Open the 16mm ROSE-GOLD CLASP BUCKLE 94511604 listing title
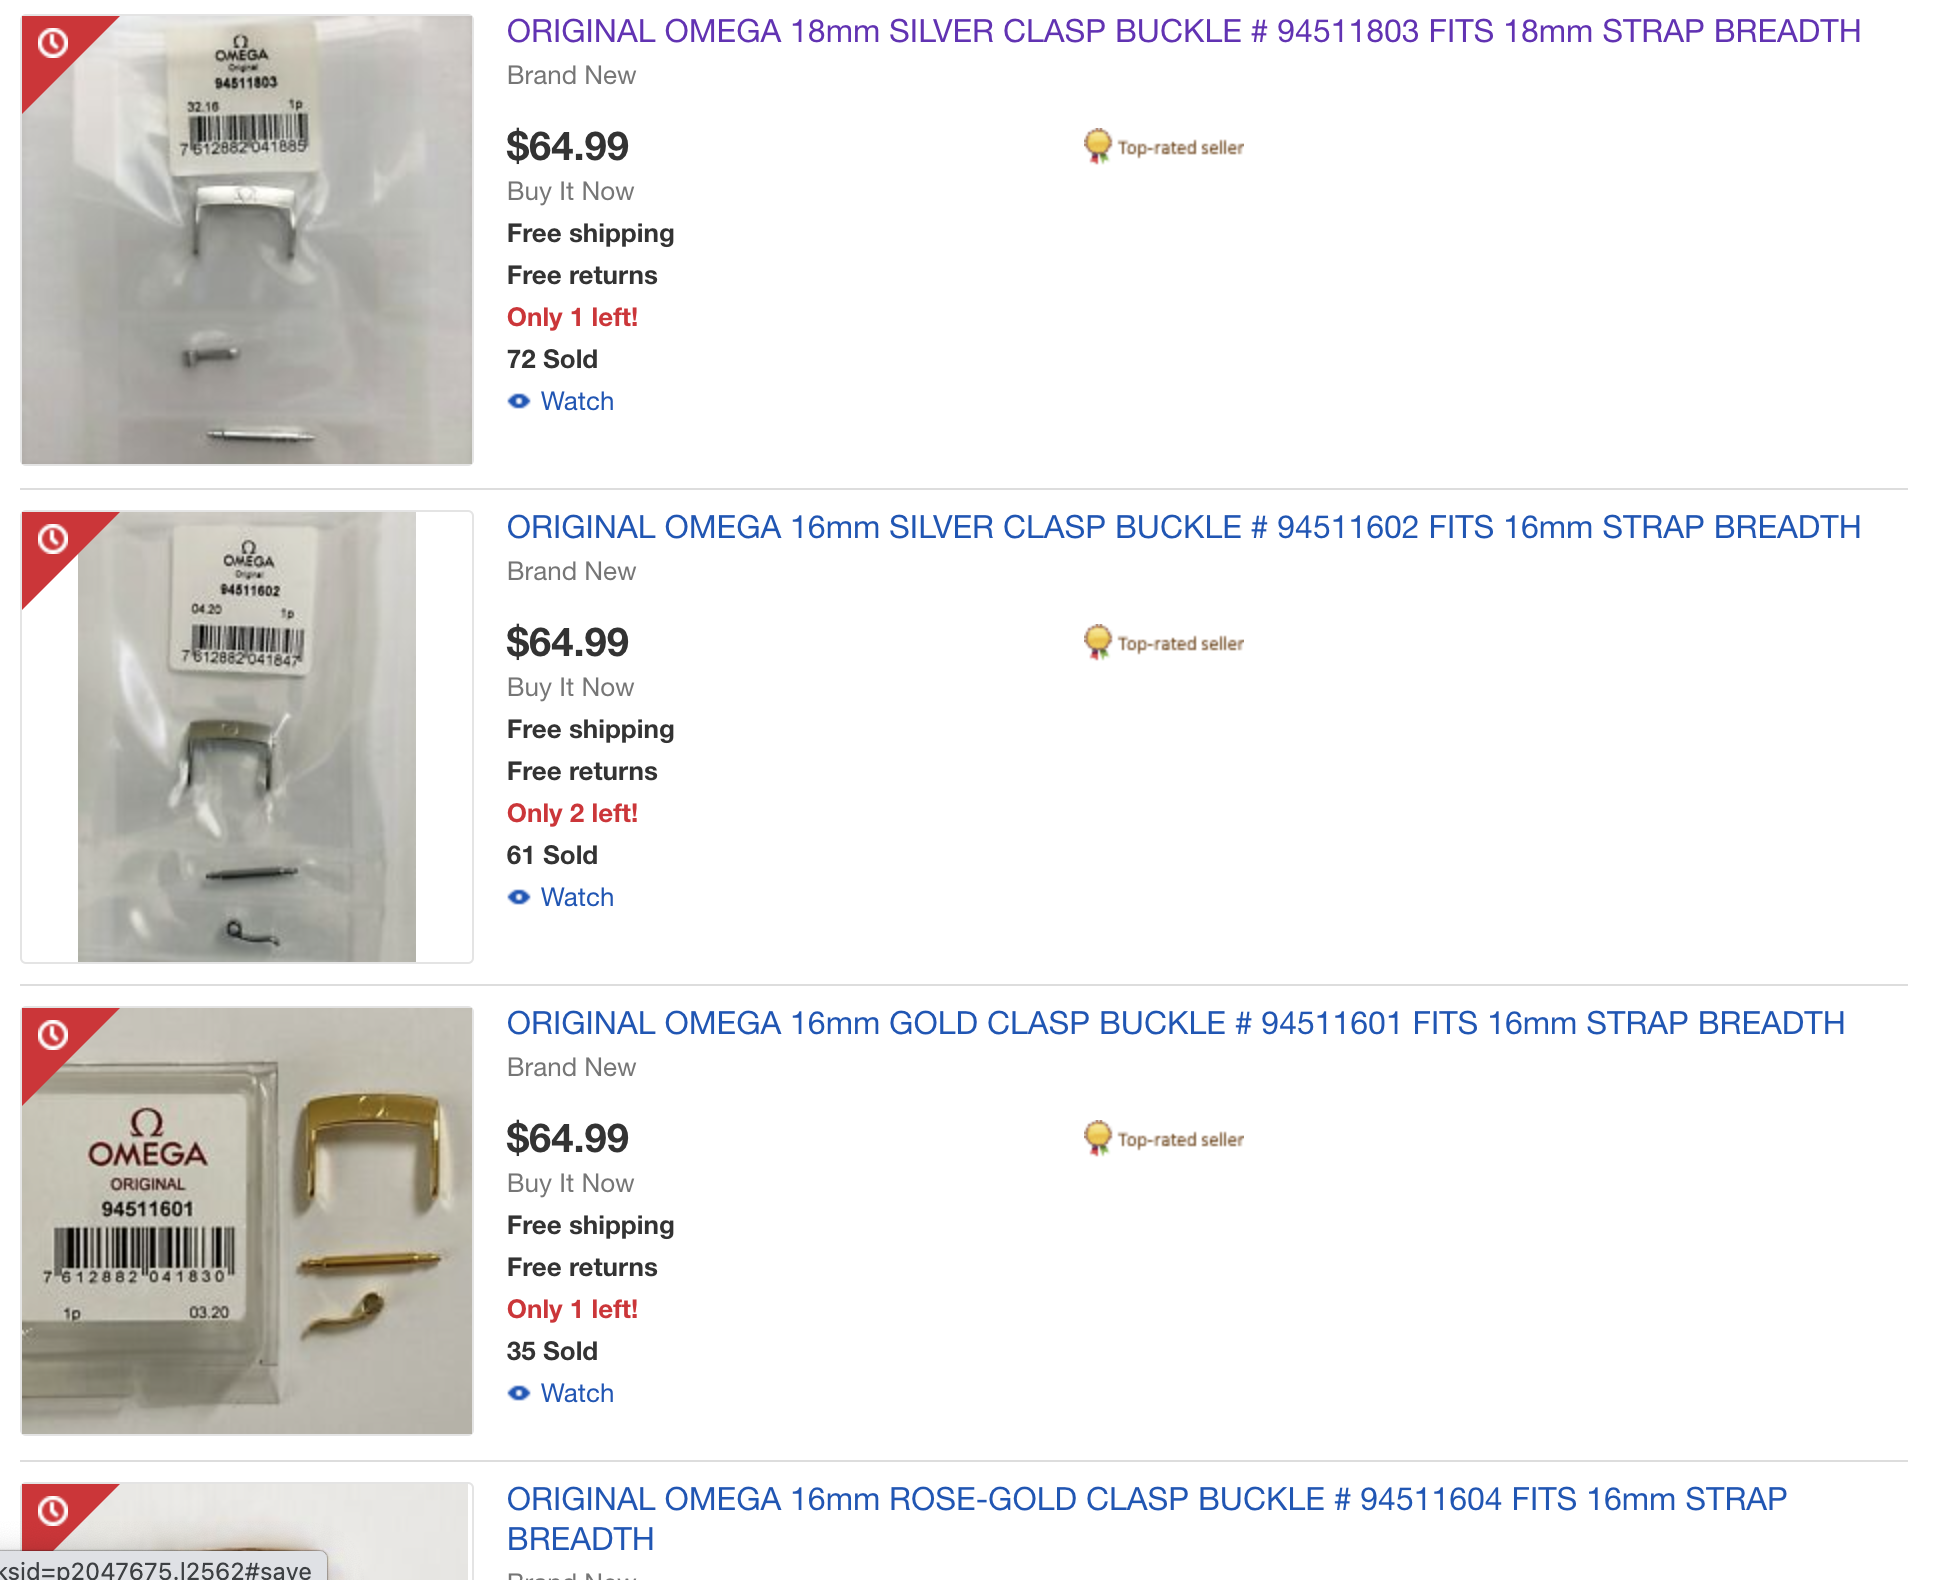 (1146, 1499)
